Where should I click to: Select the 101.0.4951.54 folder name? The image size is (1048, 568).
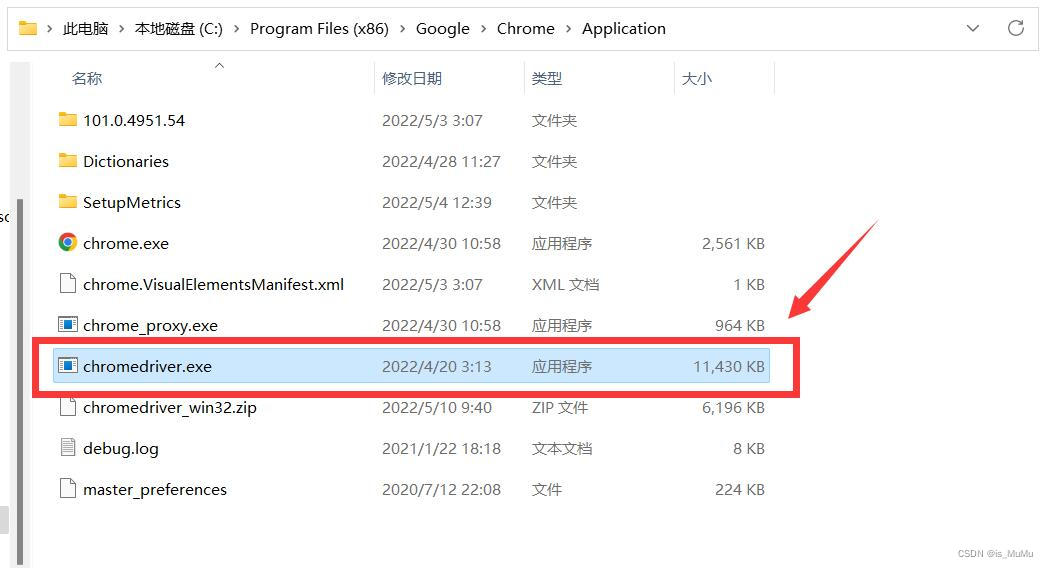coord(134,120)
